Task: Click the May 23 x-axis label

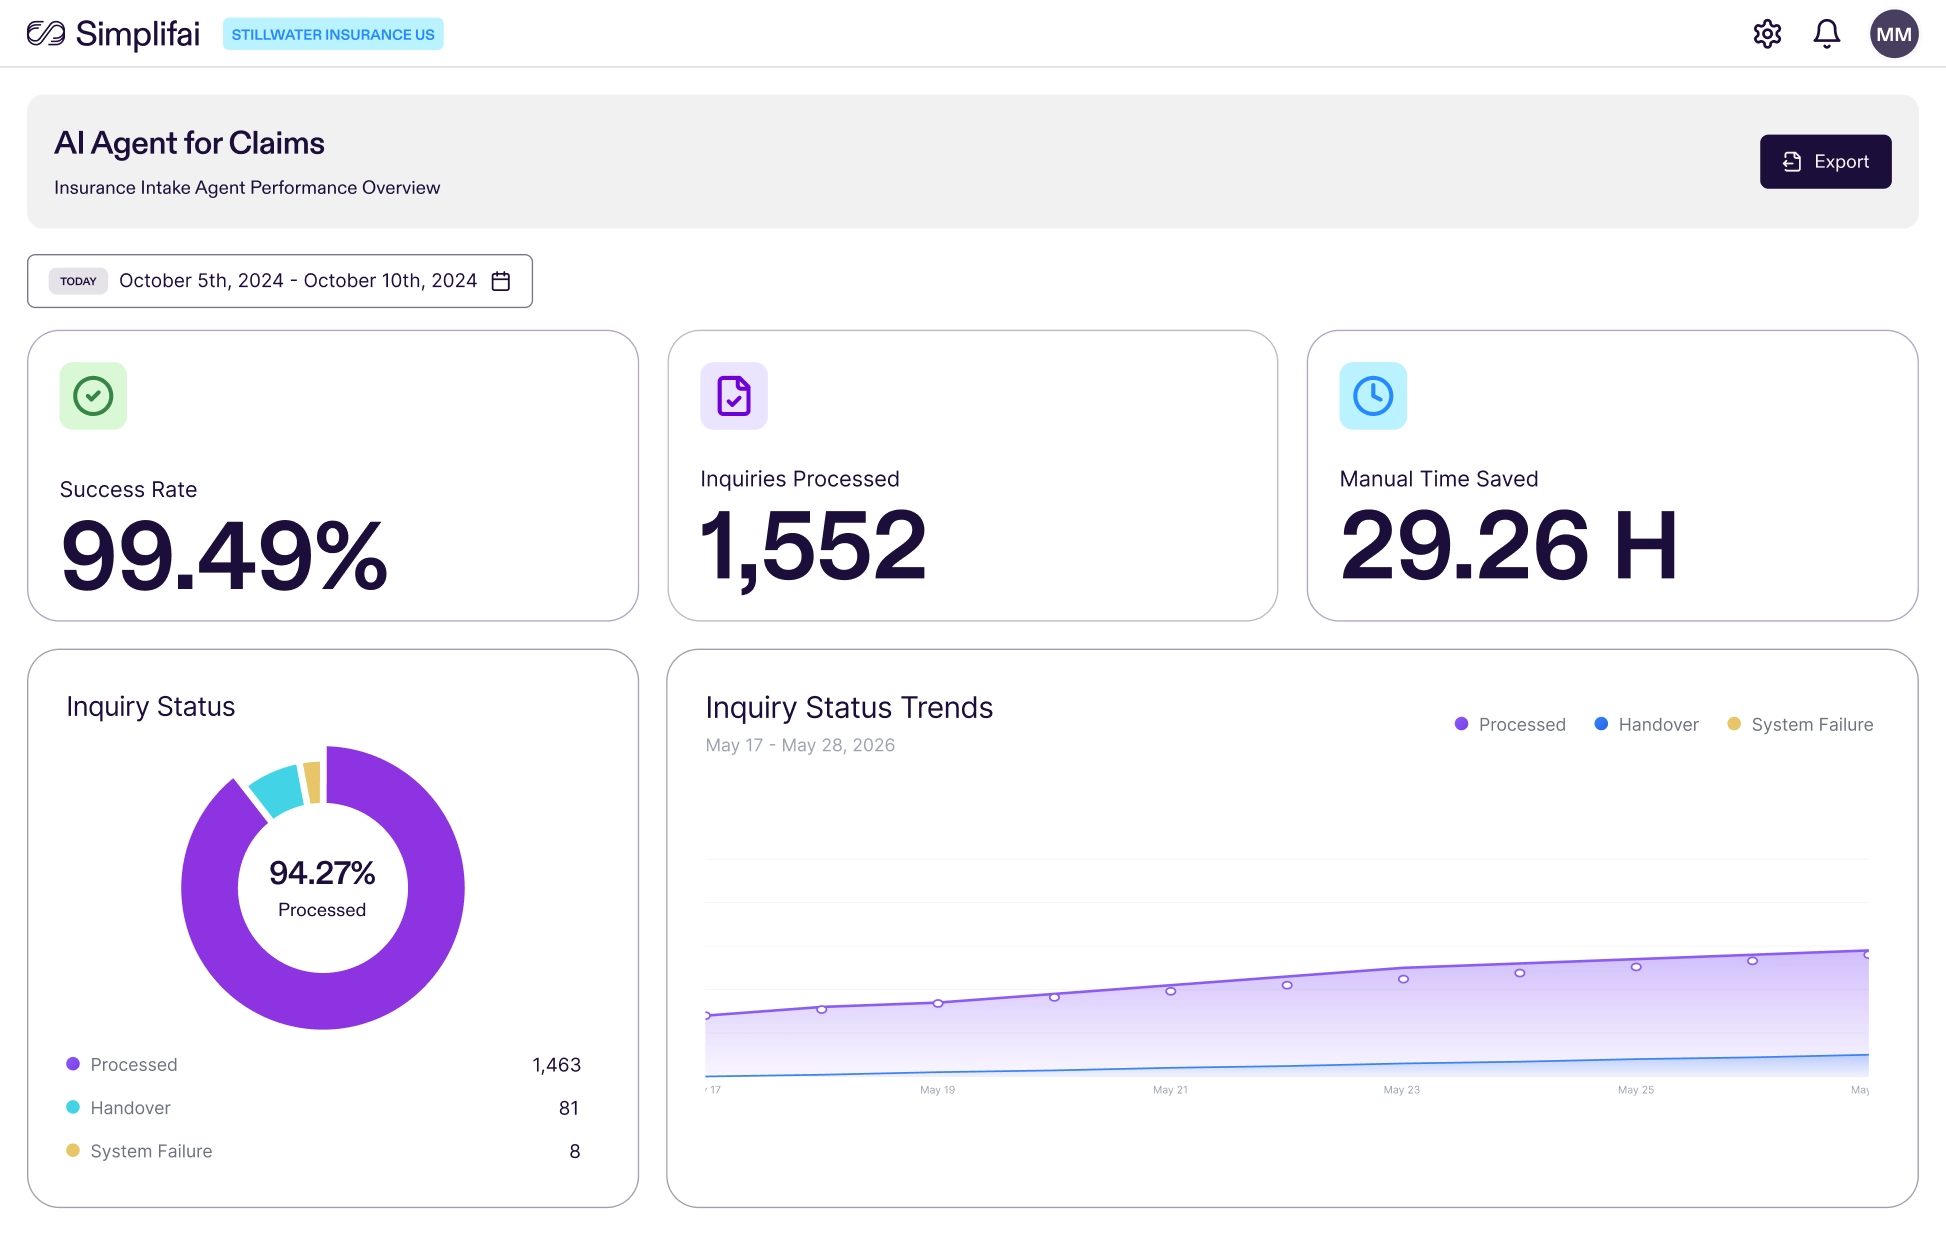Action: [1402, 1090]
